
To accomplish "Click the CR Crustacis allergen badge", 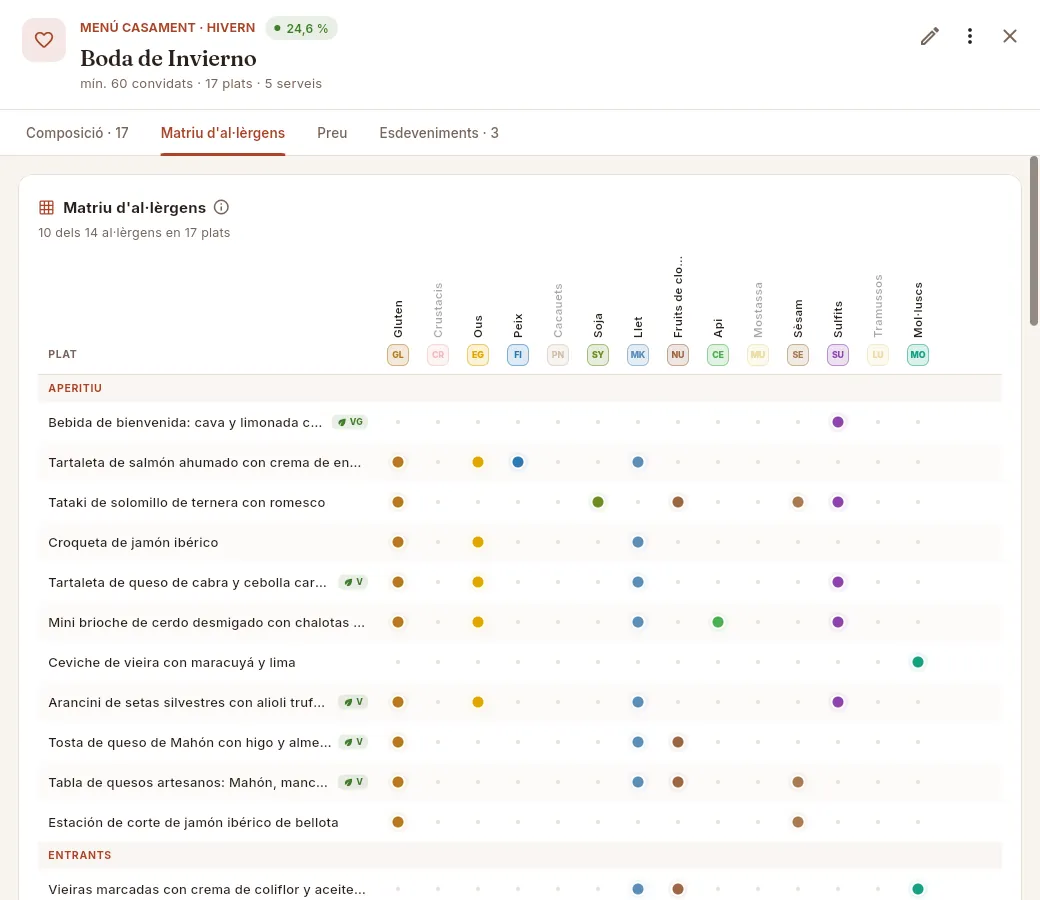I will click(438, 355).
